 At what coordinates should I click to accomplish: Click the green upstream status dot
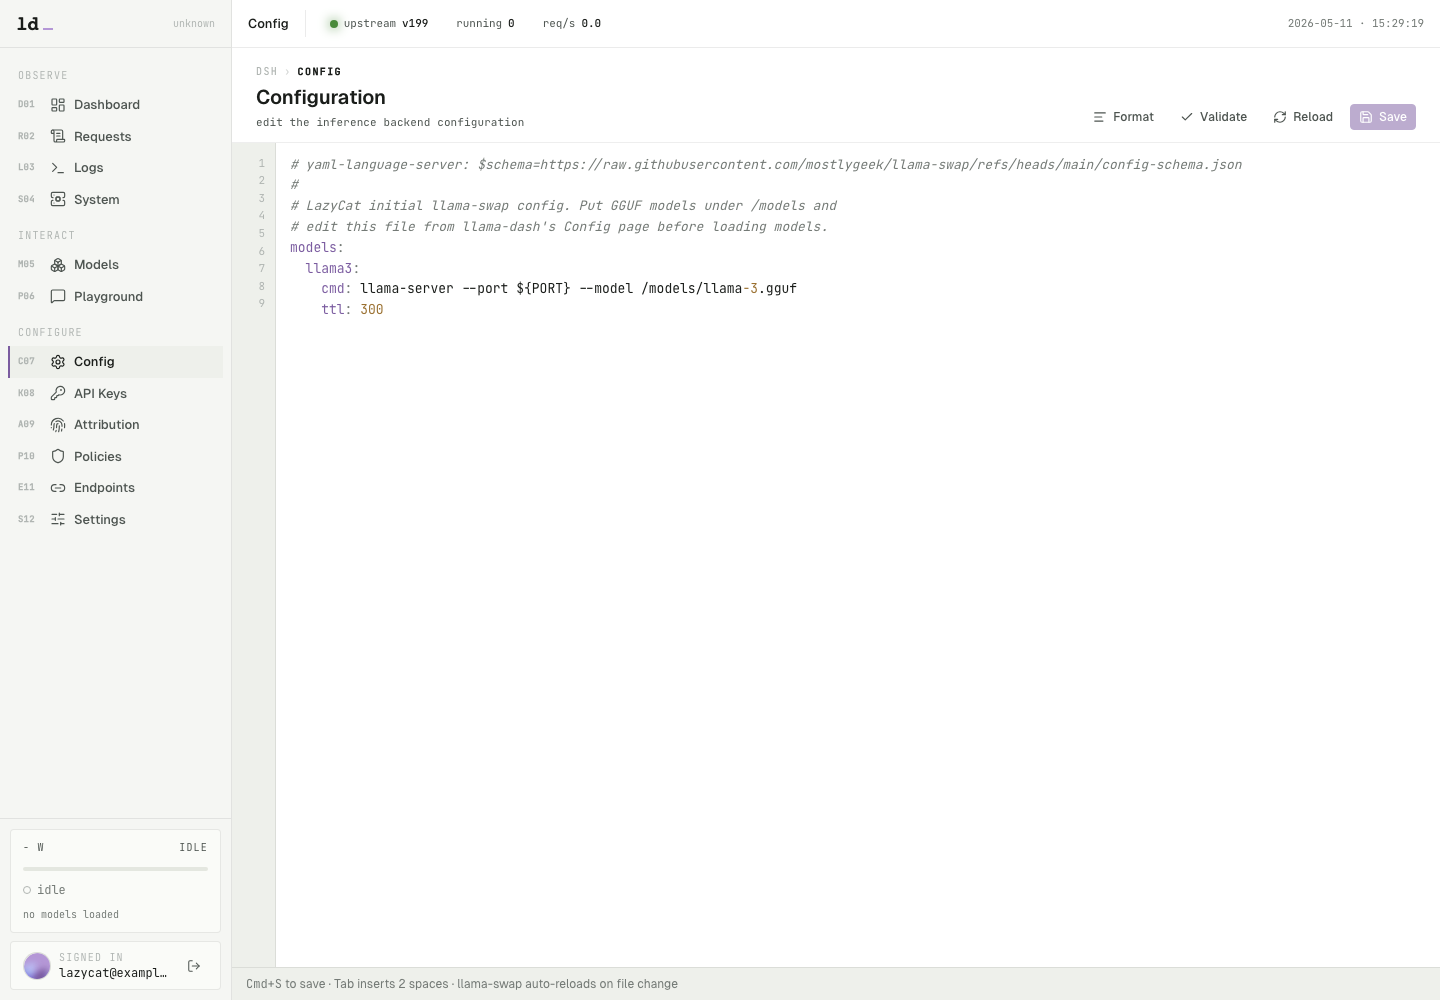334,24
